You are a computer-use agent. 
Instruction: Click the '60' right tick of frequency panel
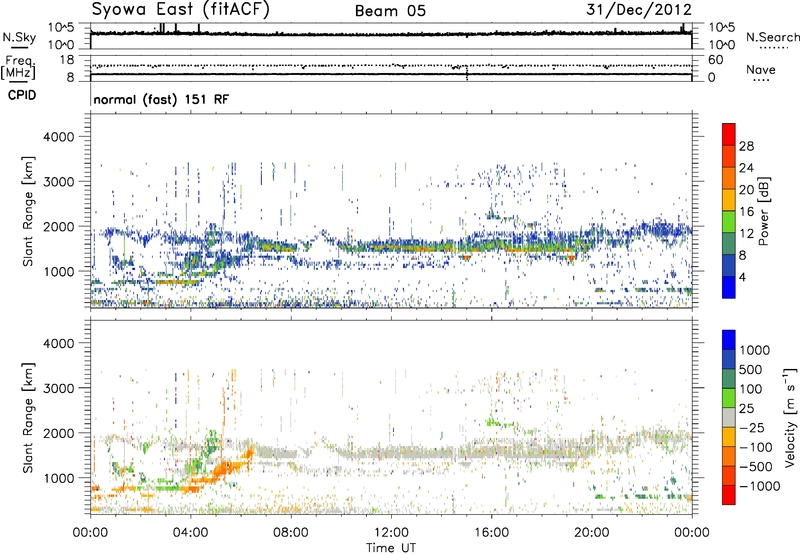point(716,60)
